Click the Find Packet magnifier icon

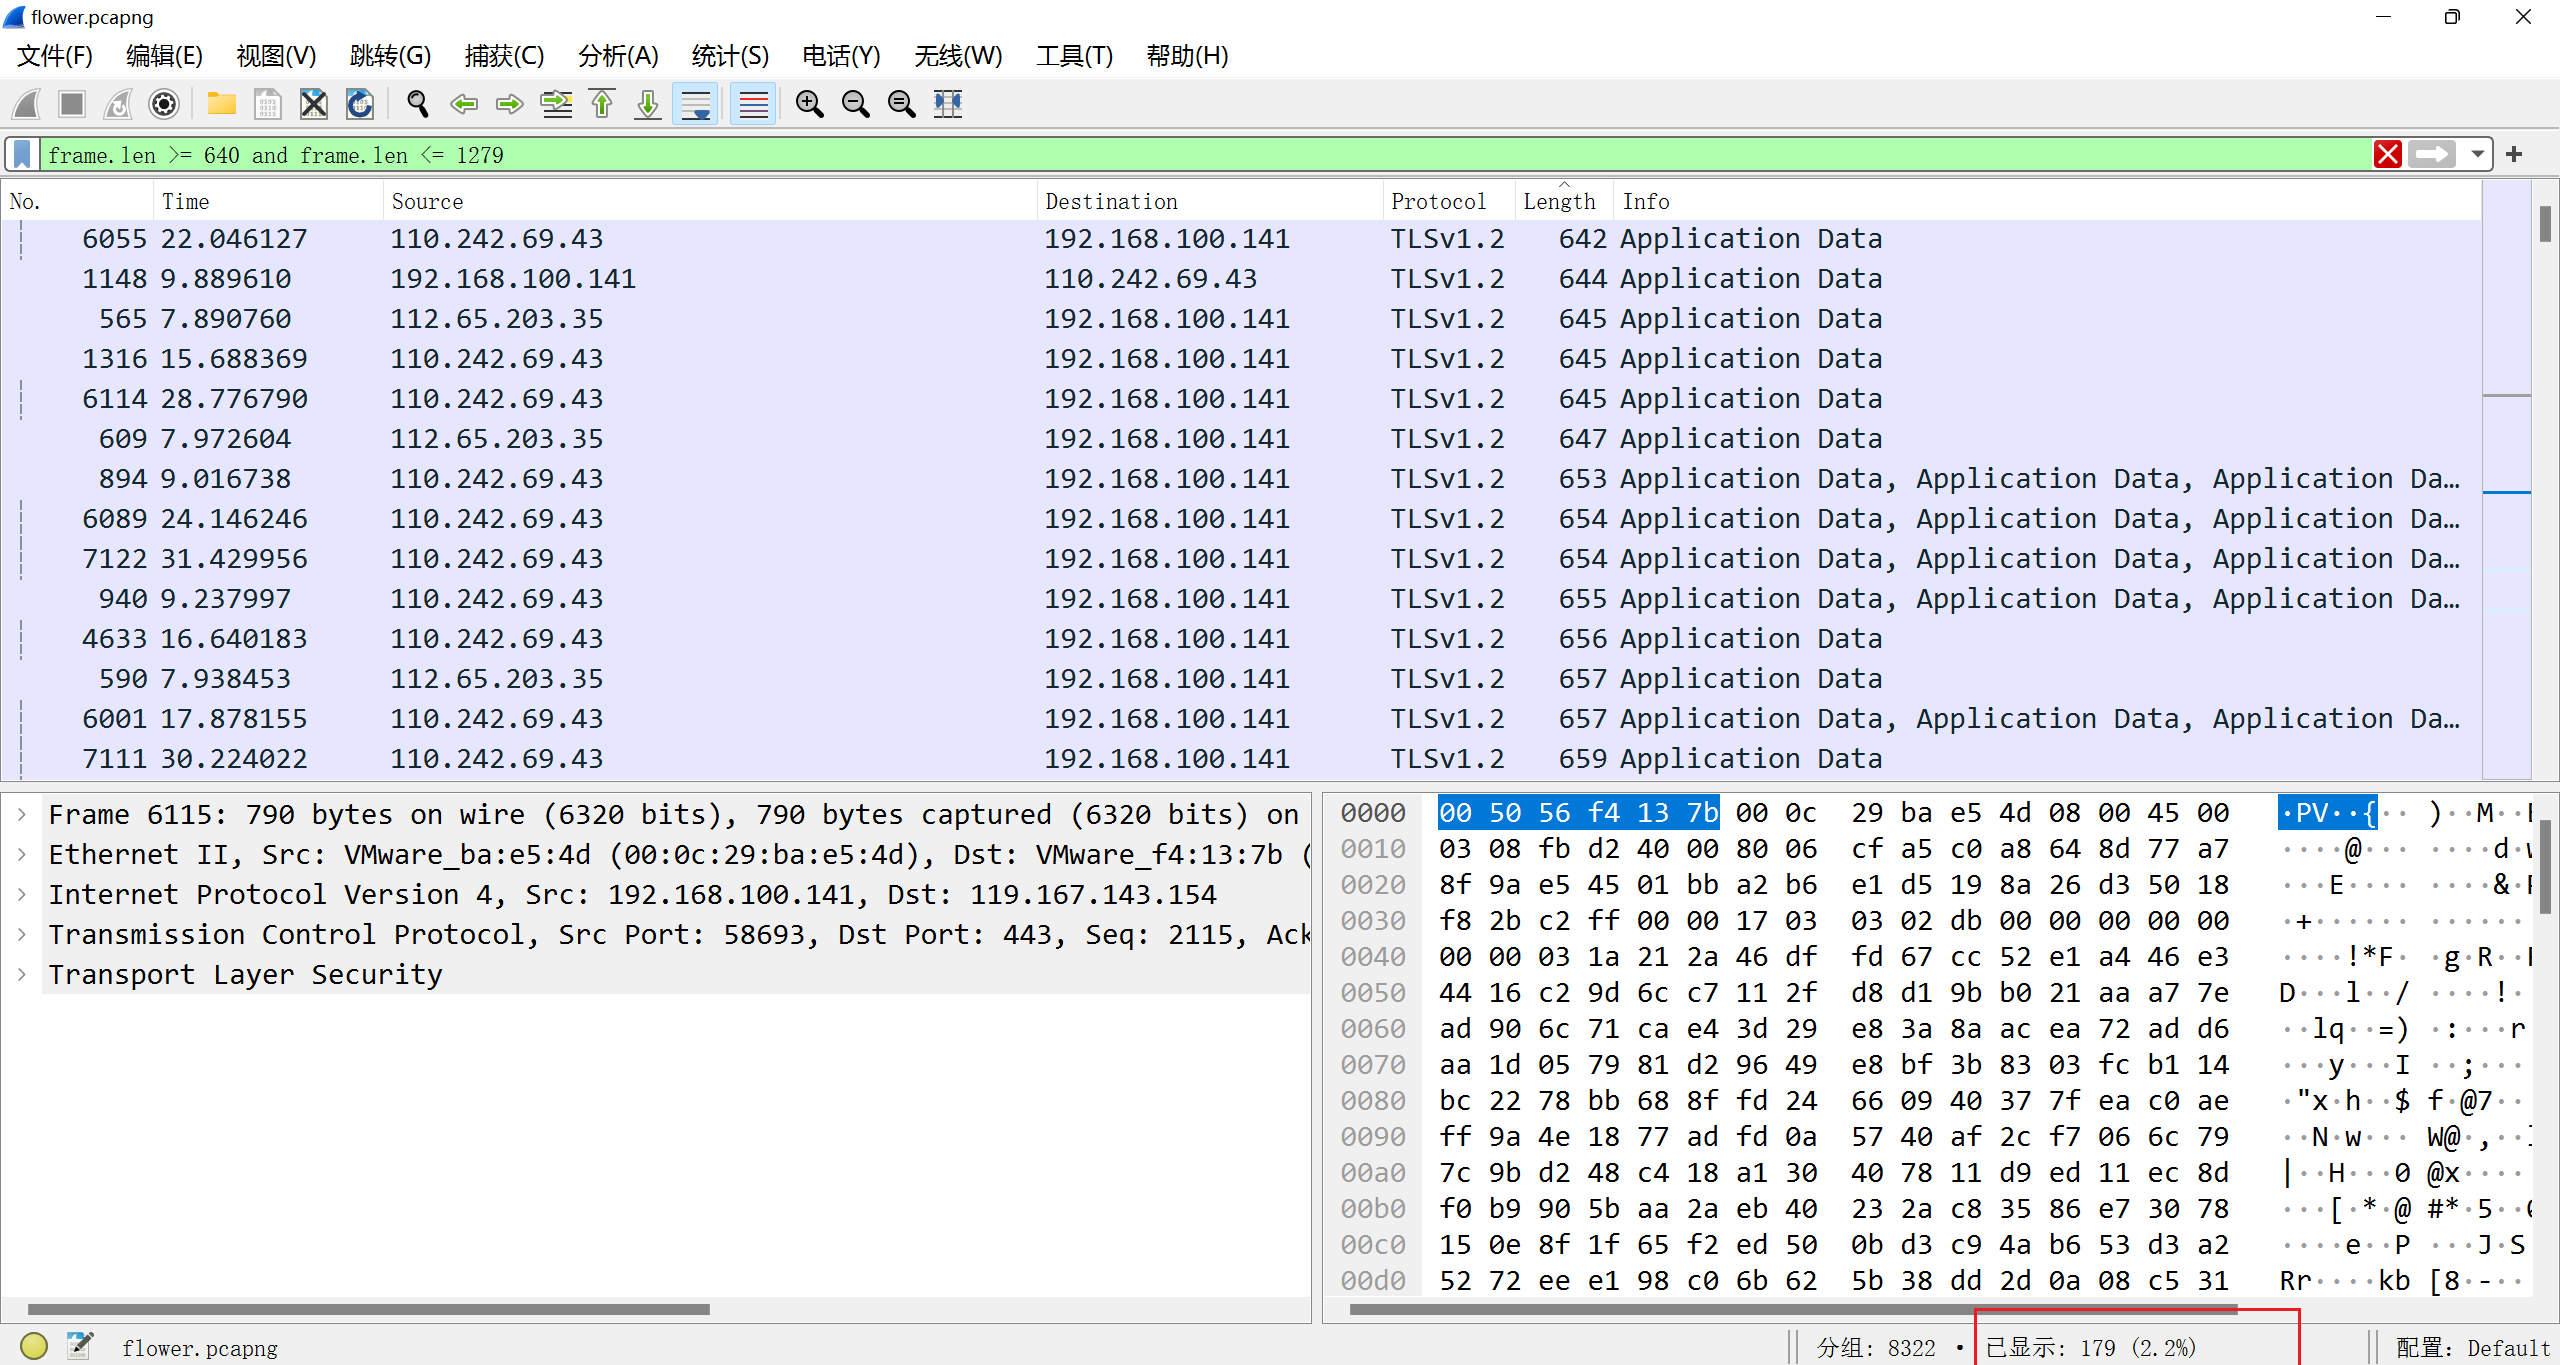[417, 104]
